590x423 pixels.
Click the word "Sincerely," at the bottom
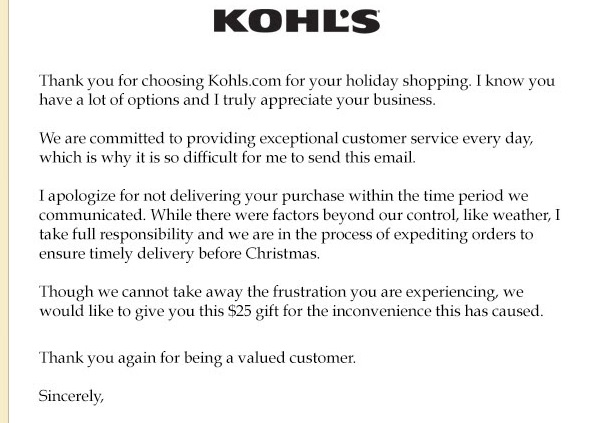71,396
